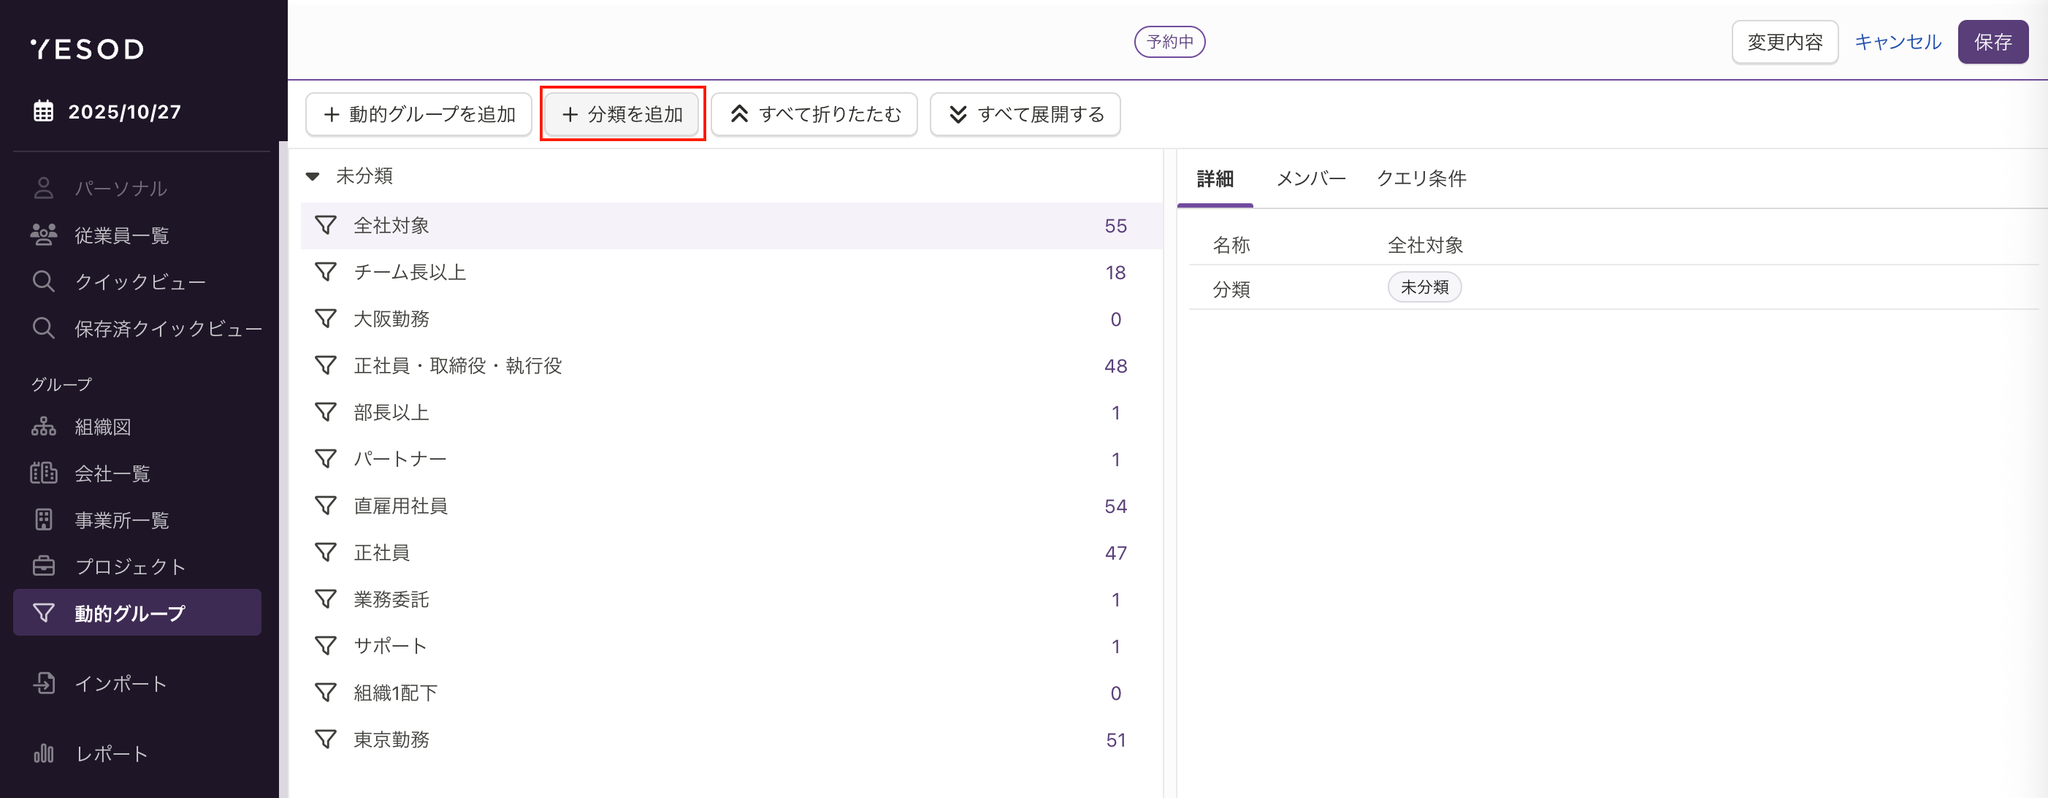Click filter icon next to チーム長以上

coord(325,272)
